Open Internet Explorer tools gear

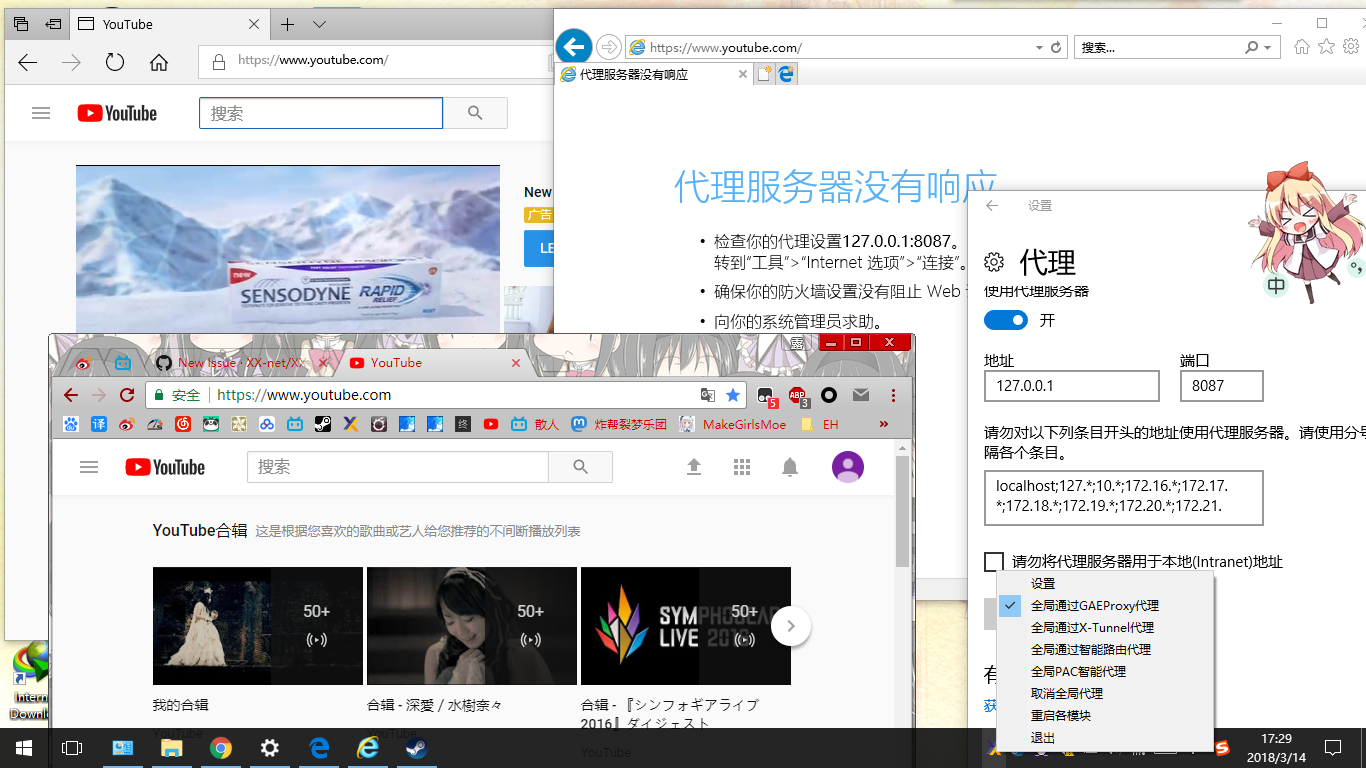(x=1350, y=46)
